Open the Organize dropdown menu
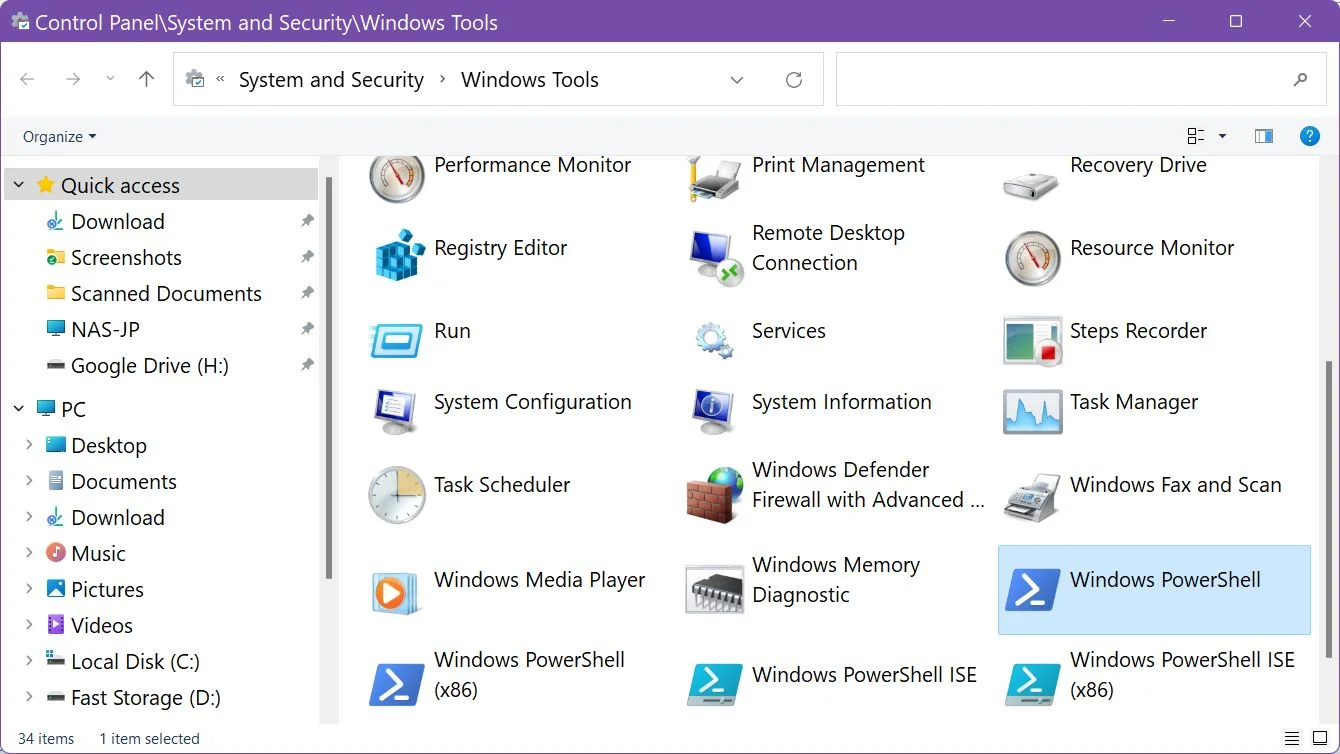 point(60,136)
